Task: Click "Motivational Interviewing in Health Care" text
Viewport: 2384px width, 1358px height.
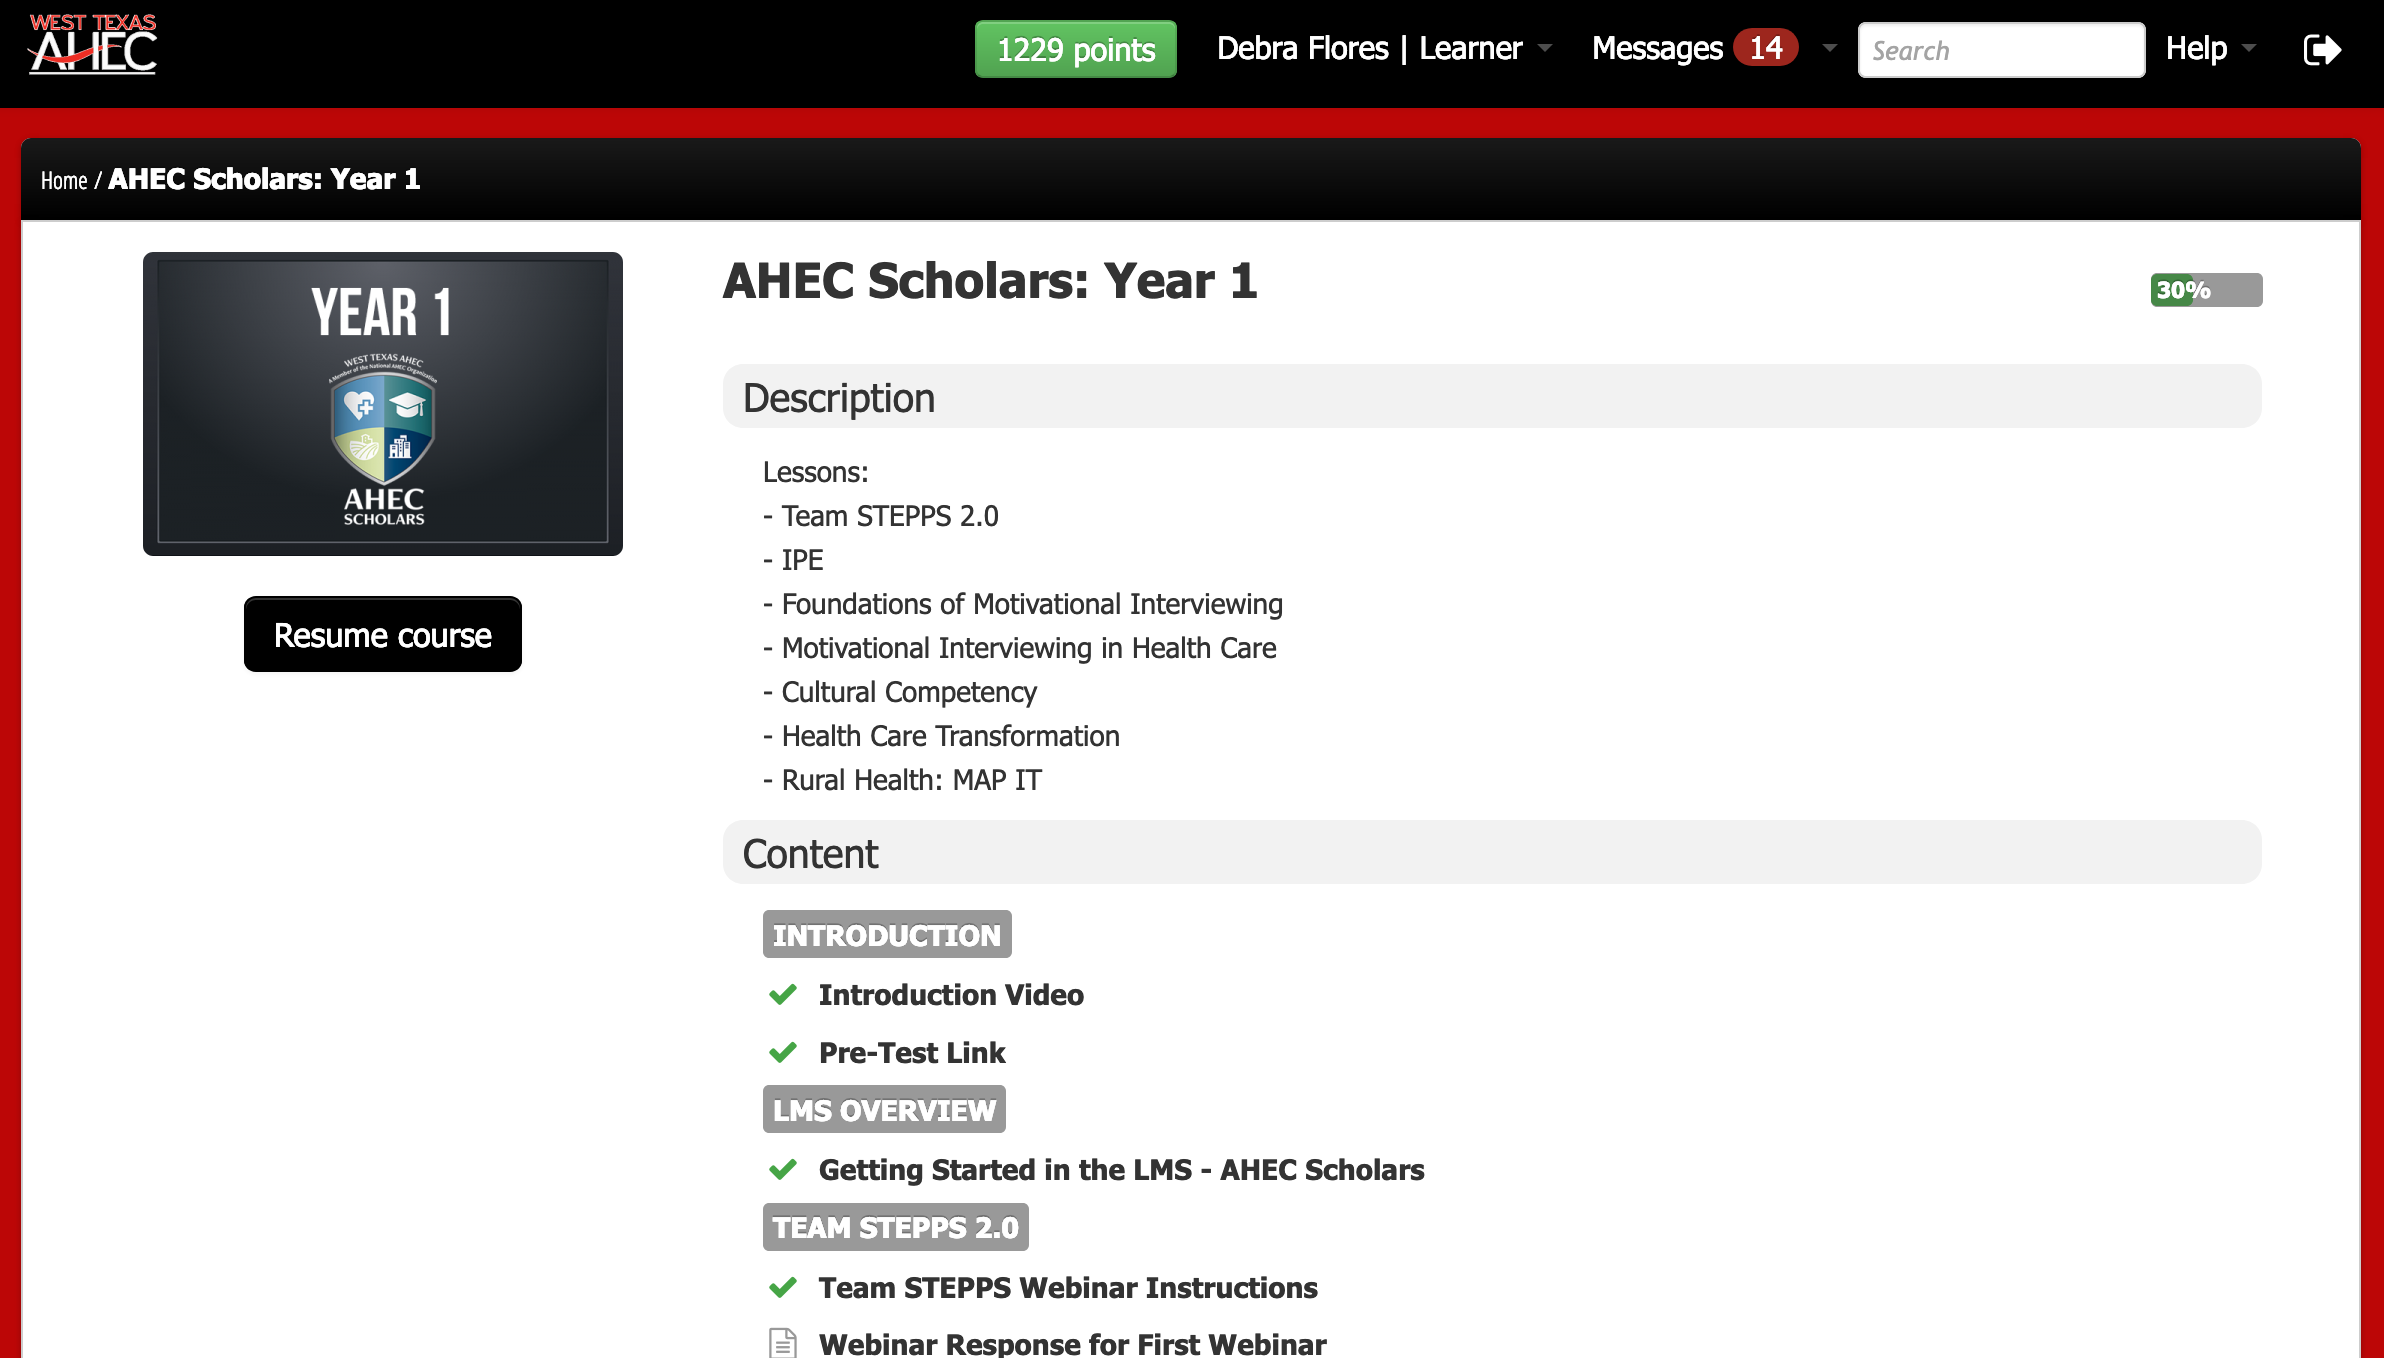Action: [1029, 648]
